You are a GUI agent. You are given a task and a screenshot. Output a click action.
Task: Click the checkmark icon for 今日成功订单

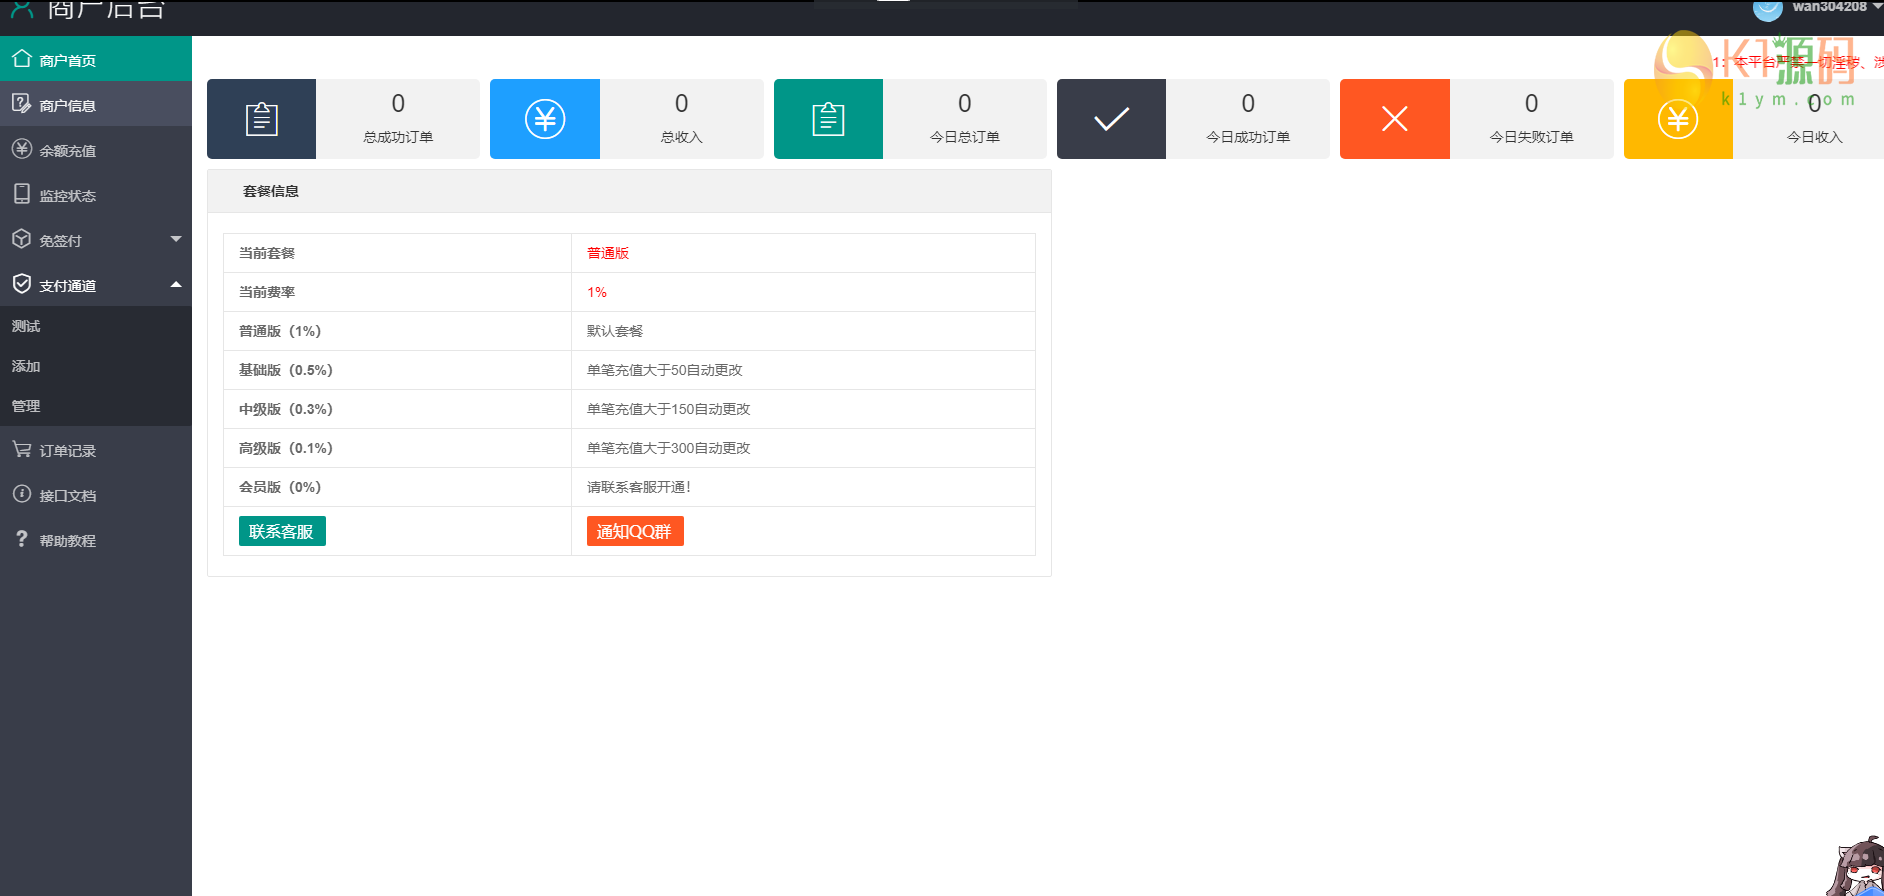tap(1111, 119)
